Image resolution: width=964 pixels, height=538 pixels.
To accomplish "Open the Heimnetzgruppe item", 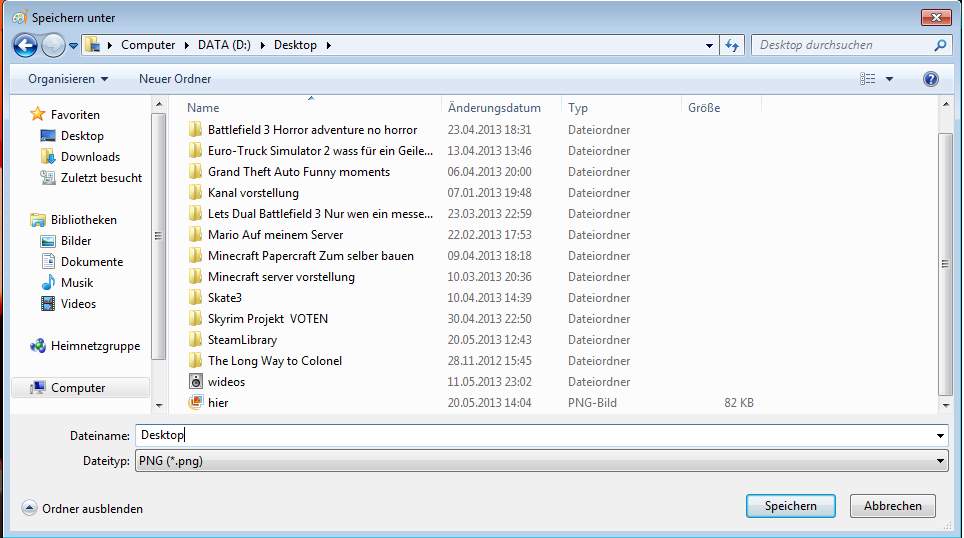I will pos(95,346).
